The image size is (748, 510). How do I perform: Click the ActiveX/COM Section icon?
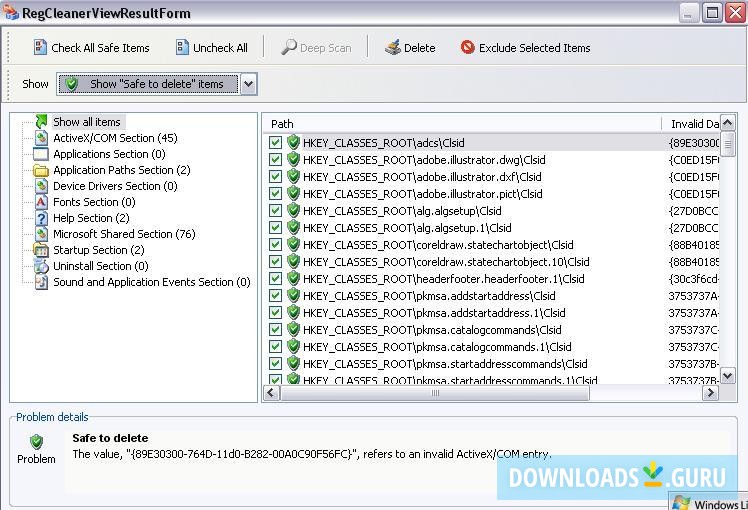pyautogui.click(x=42, y=138)
